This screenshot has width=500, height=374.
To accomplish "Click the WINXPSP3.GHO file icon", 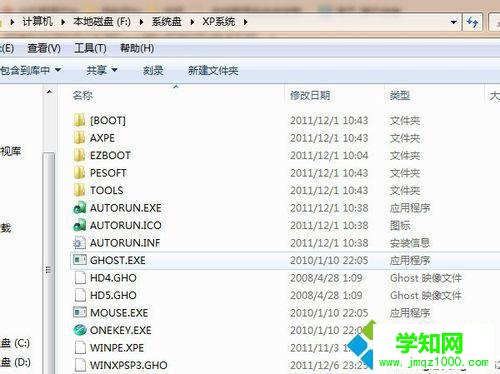I will coord(80,365).
